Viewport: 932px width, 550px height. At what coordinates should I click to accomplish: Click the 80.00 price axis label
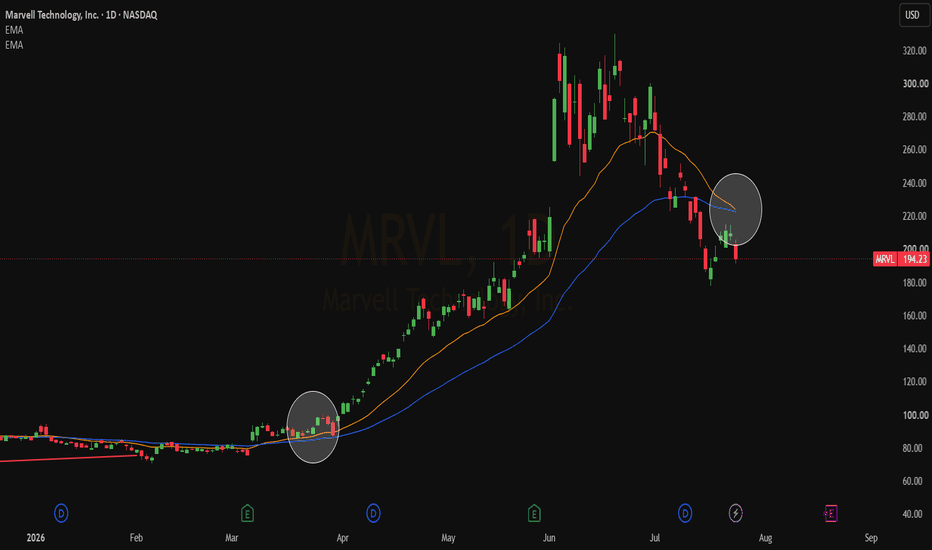click(913, 448)
